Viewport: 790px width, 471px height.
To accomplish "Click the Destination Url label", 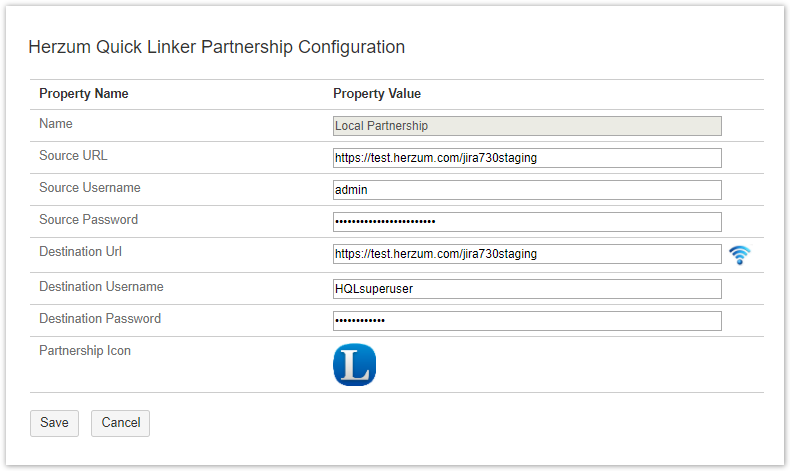I will pos(80,252).
